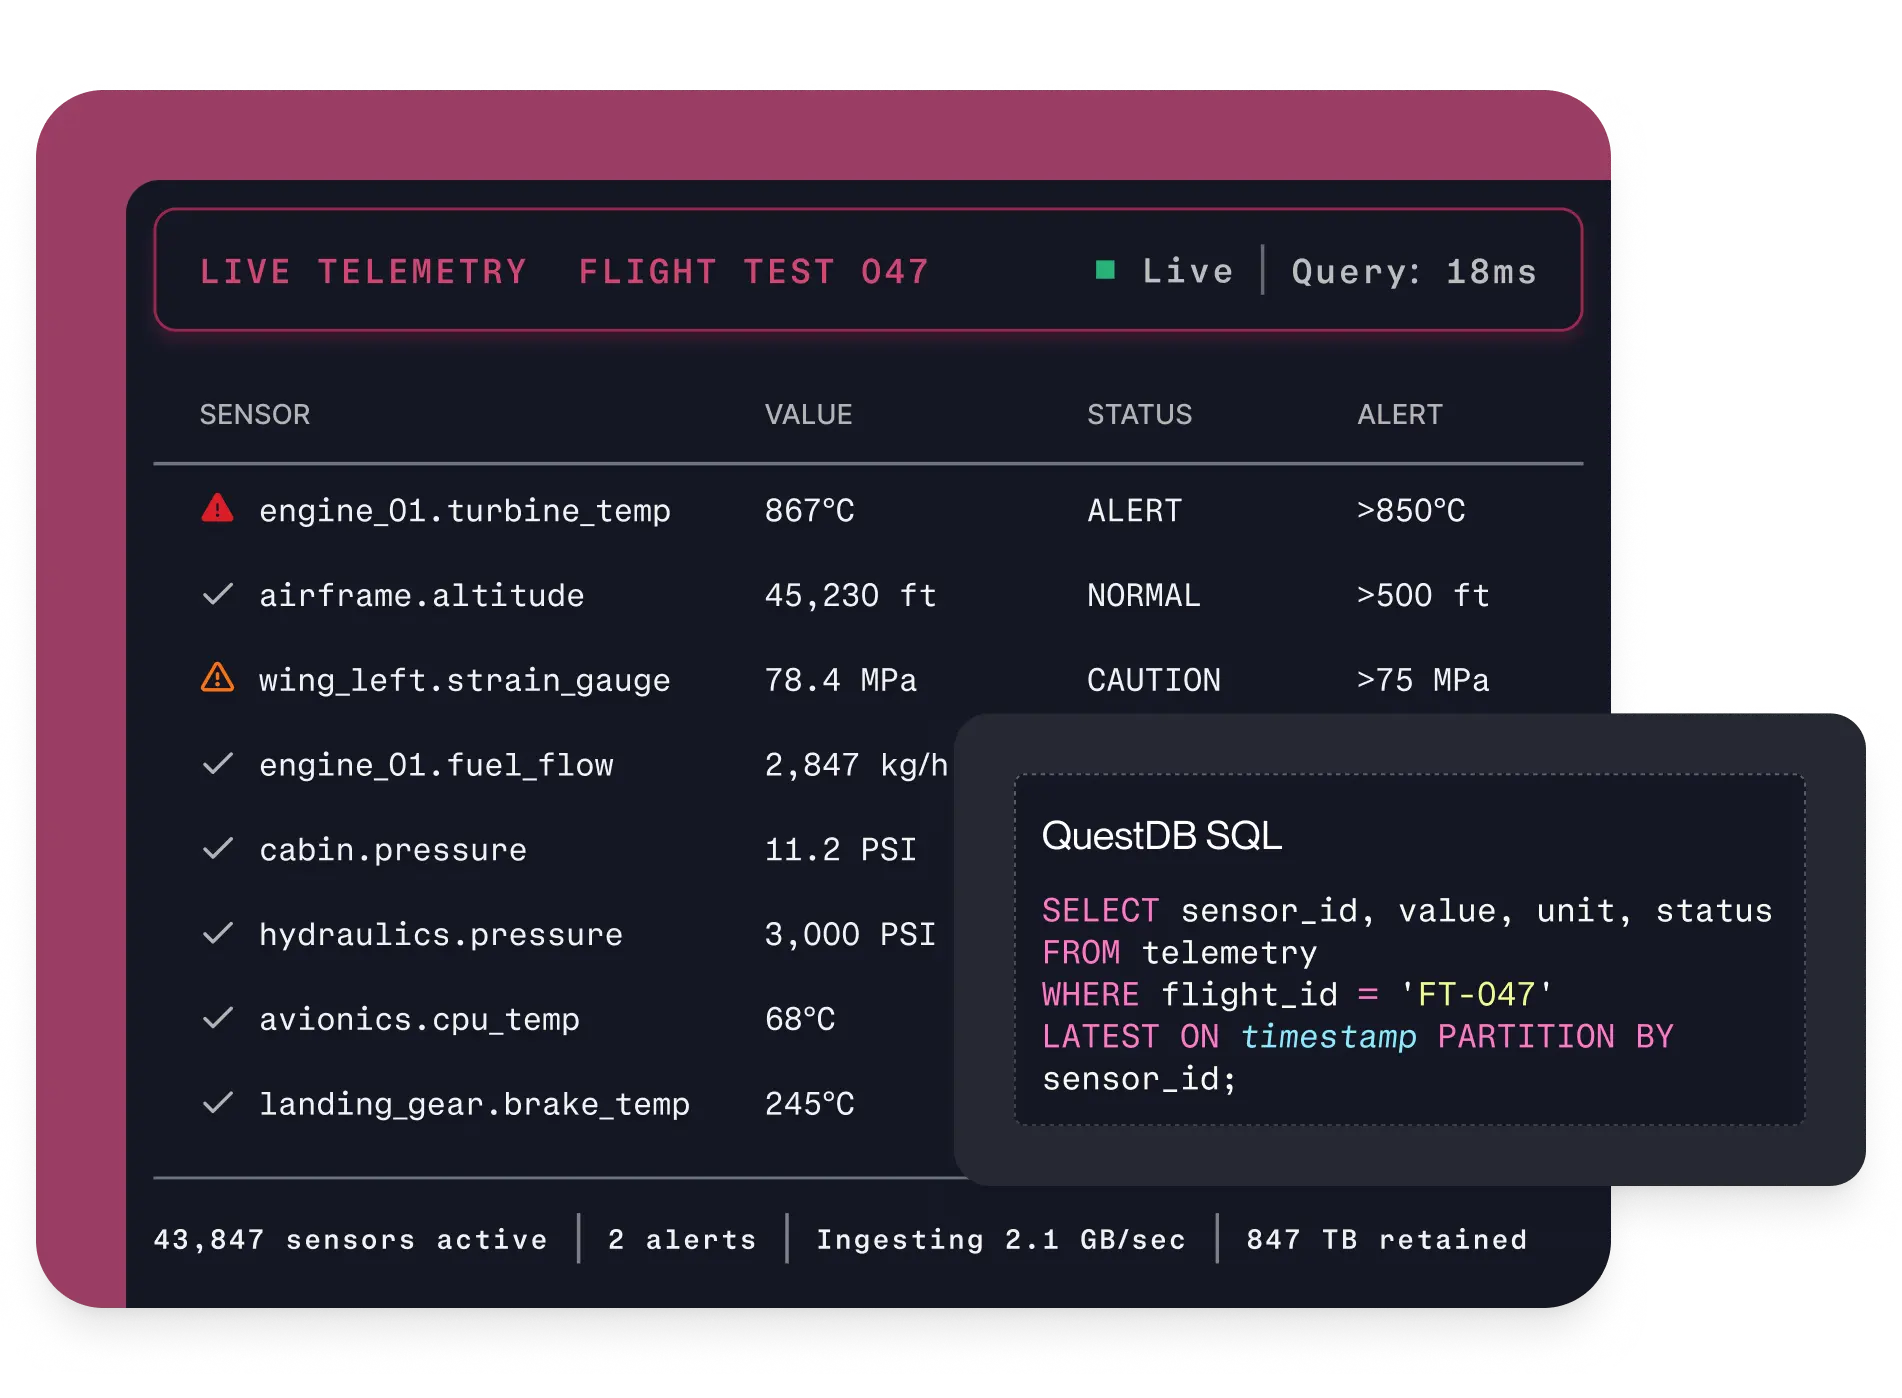Click the checkmark beside hydraulics.pressure
This screenshot has width=1902, height=1398.
pyautogui.click(x=217, y=934)
